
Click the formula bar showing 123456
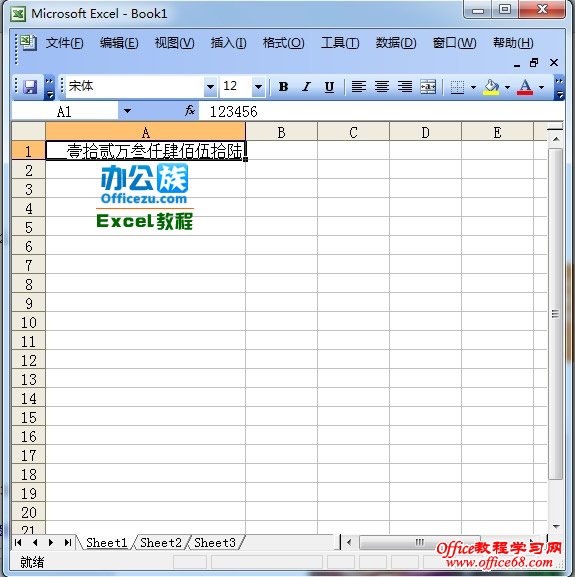click(x=381, y=111)
